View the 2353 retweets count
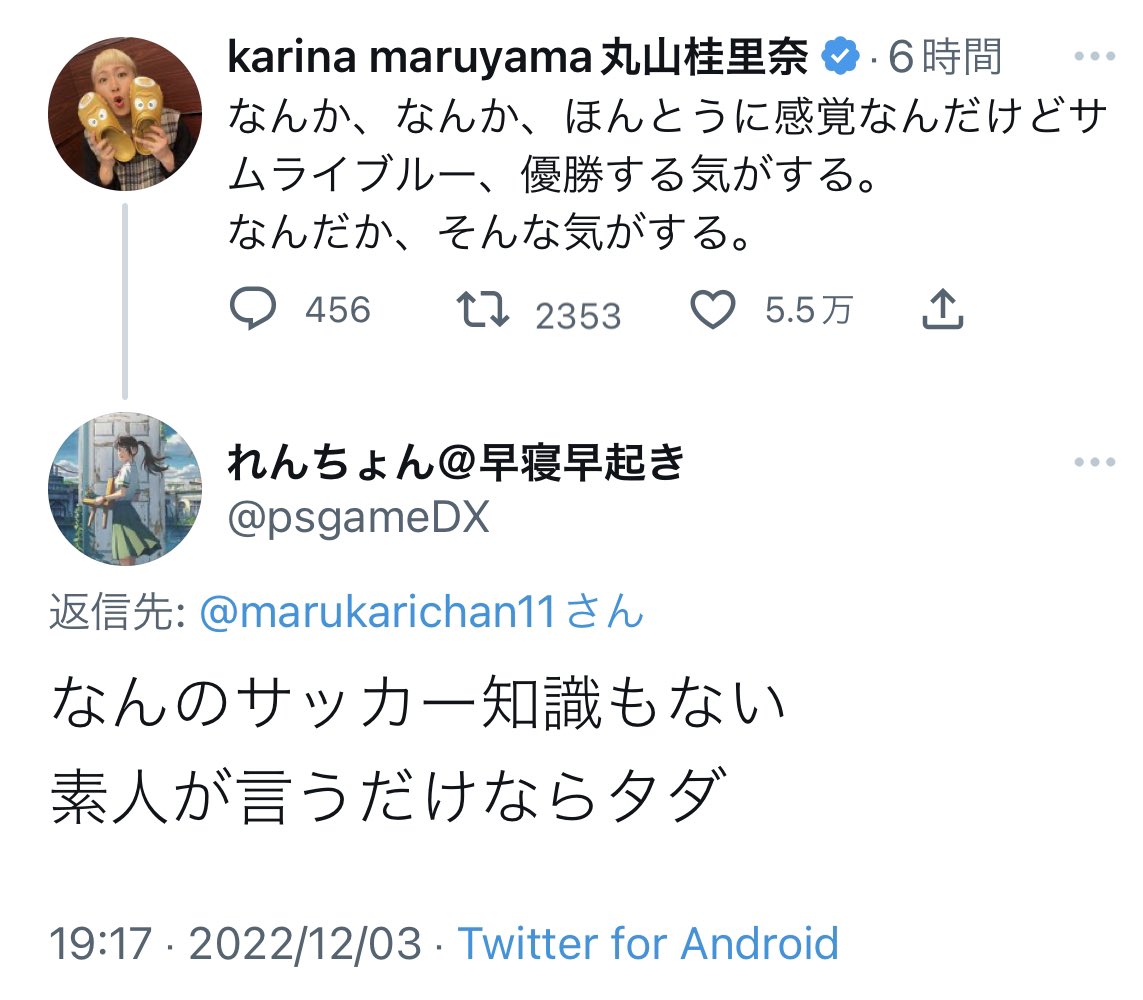This screenshot has height=1000, width=1143. point(578,316)
